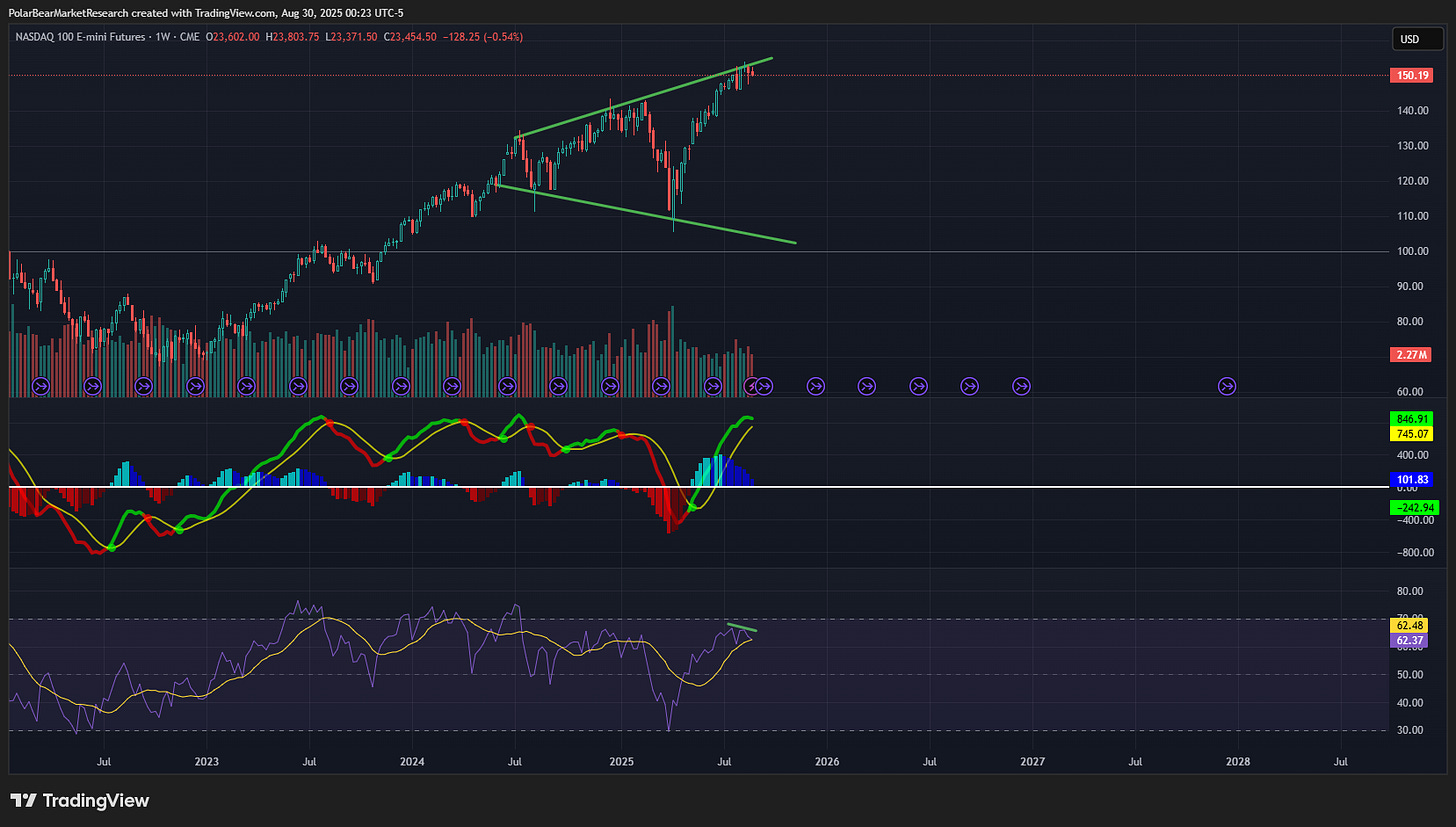Click the 140.00 price axis label
Screen dimensions: 1456x827
point(1414,111)
